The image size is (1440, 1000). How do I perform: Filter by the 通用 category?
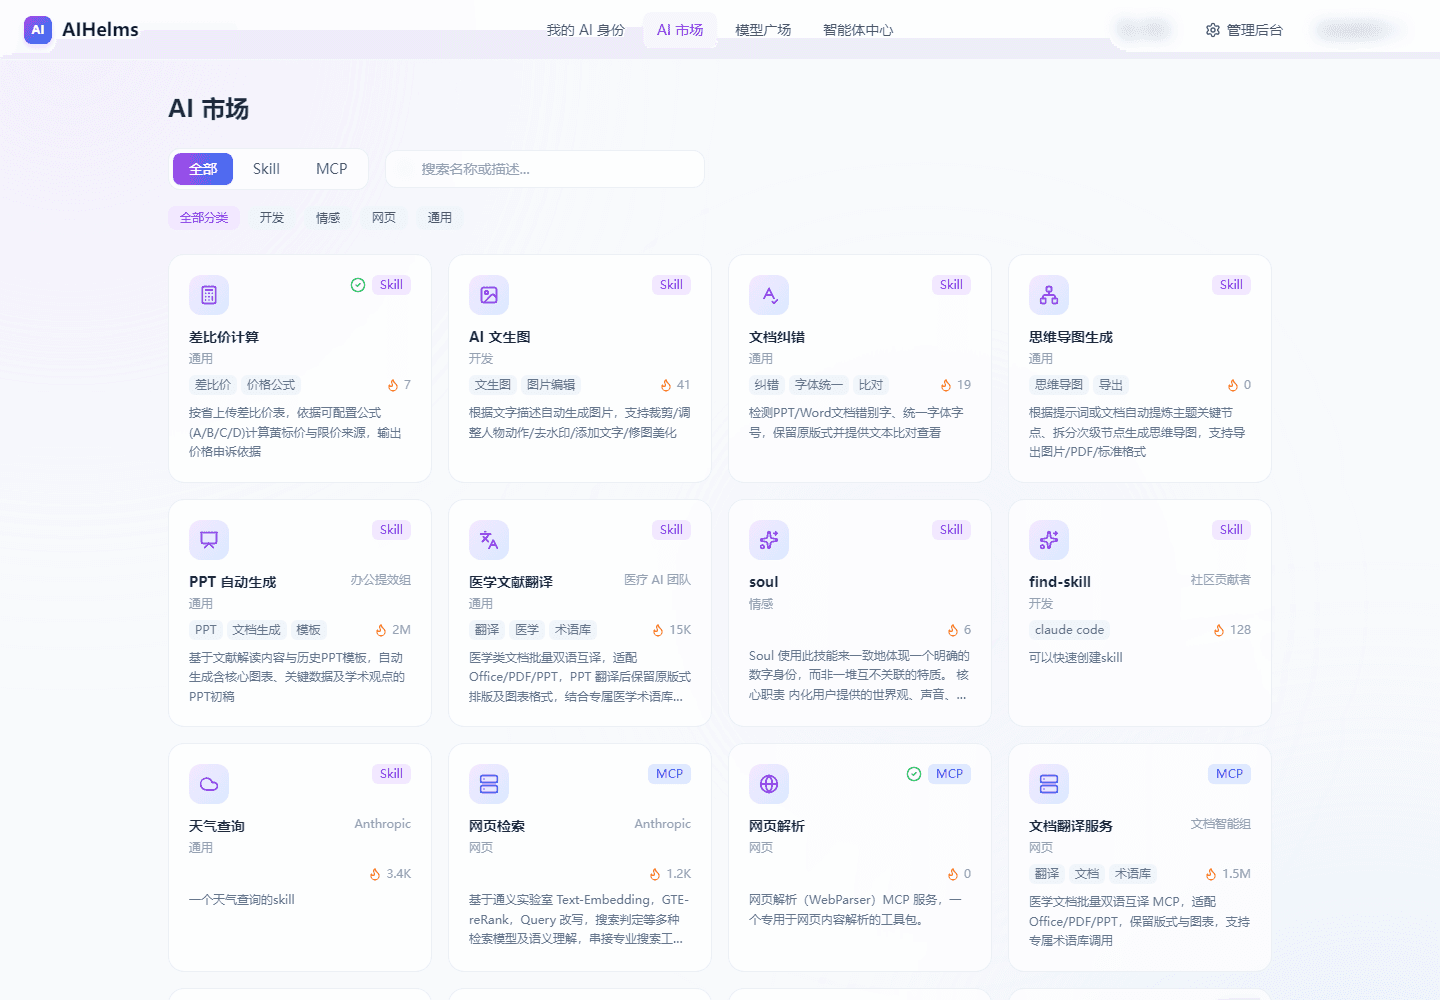[440, 218]
